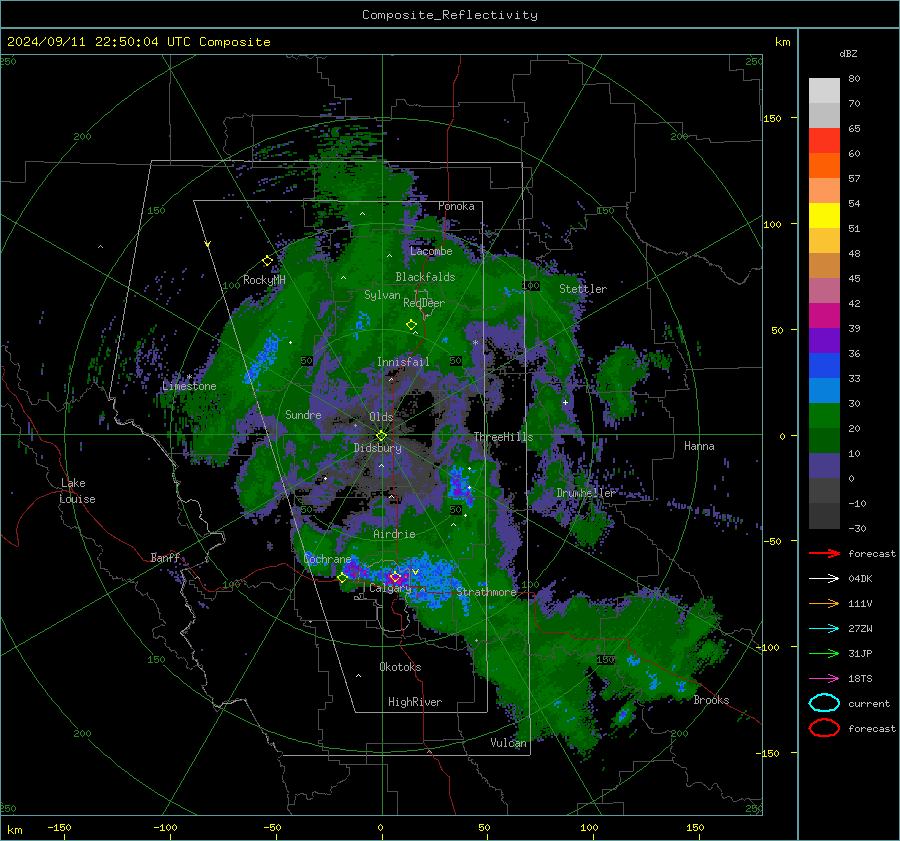The image size is (900, 841).
Task: Click the cyan 27ZW arrow icon
Action: (824, 629)
